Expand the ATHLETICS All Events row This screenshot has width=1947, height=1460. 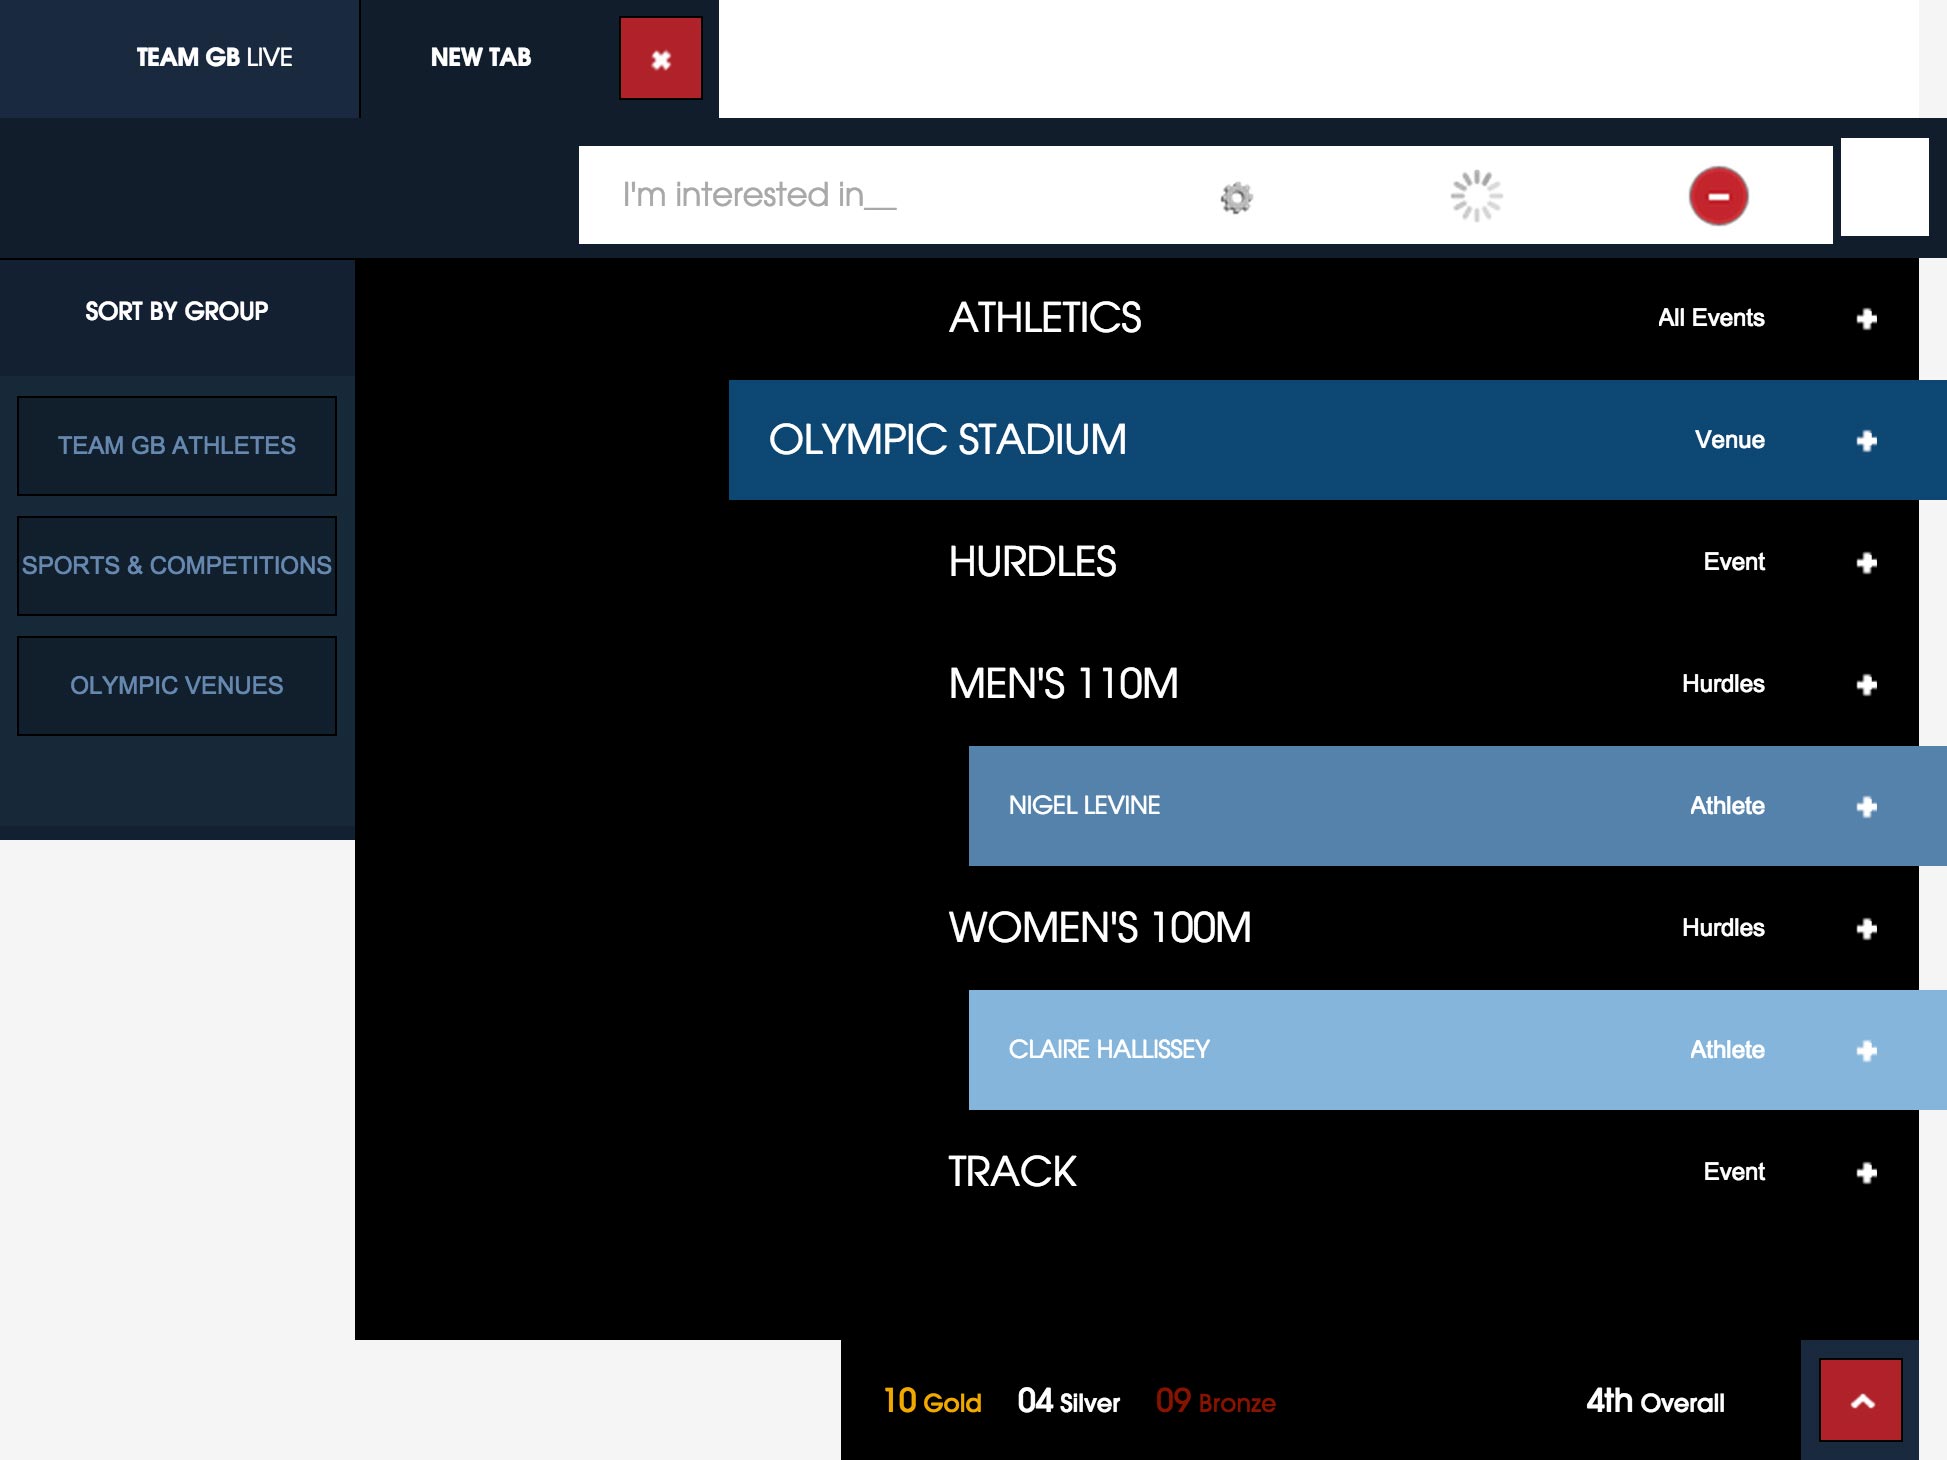pyautogui.click(x=1865, y=318)
